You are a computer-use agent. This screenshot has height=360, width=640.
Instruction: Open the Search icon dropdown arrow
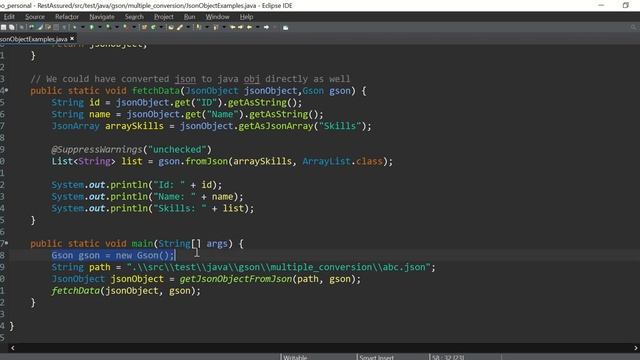click(x=188, y=27)
